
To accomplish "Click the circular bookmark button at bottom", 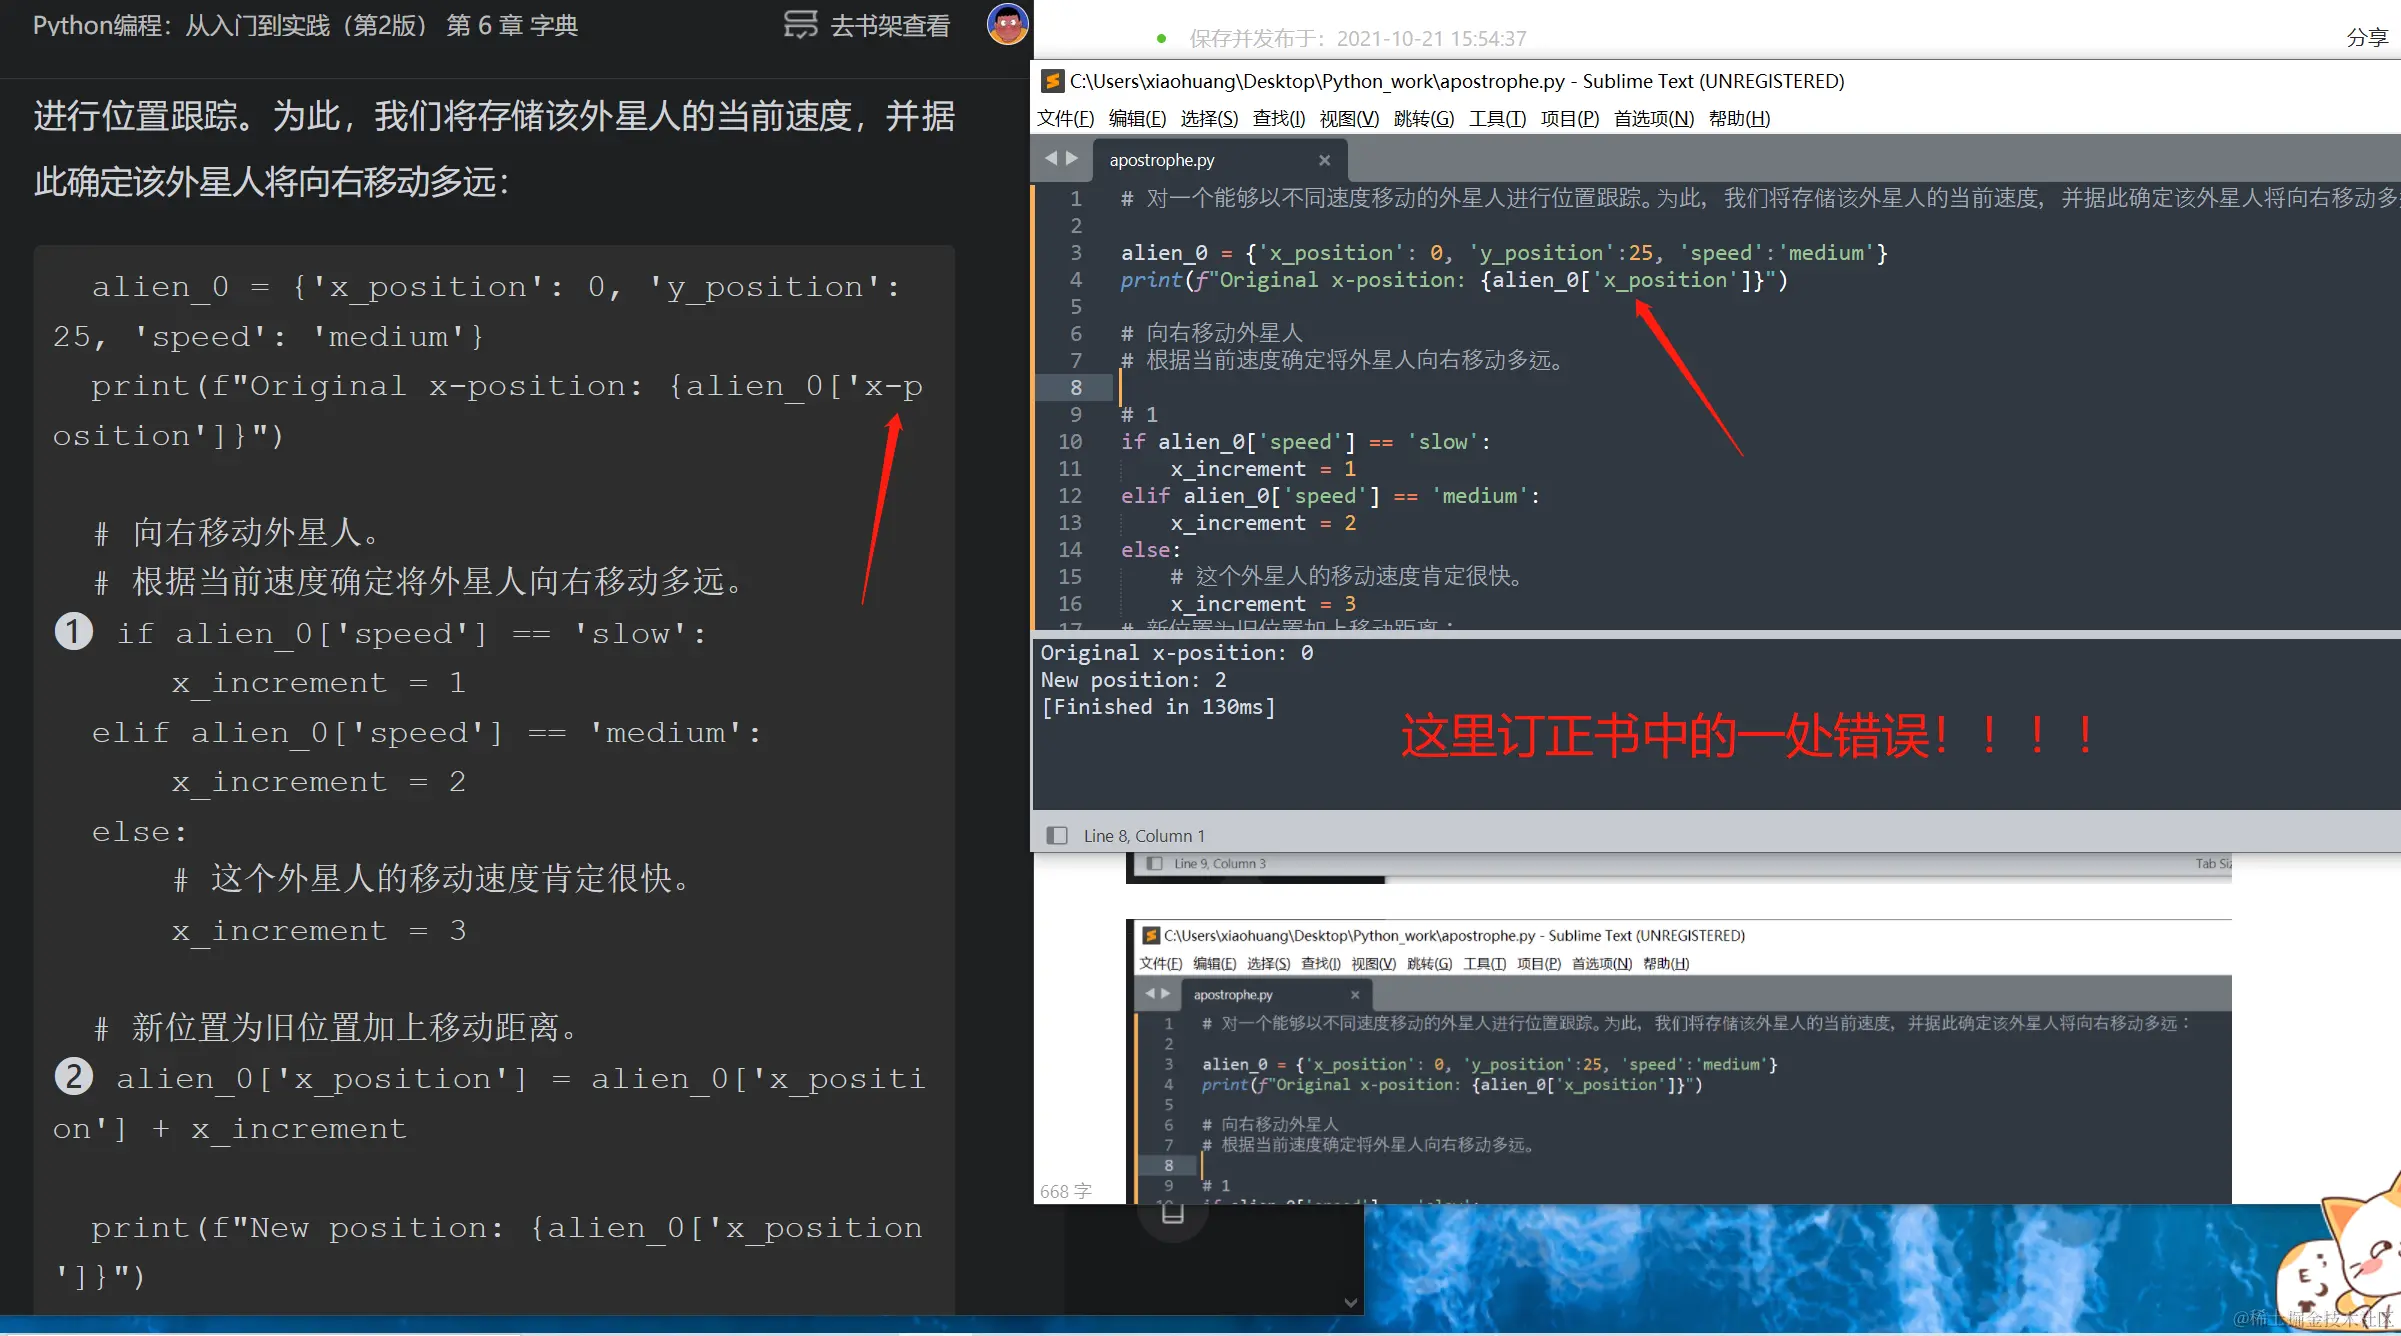I will 1173,1214.
